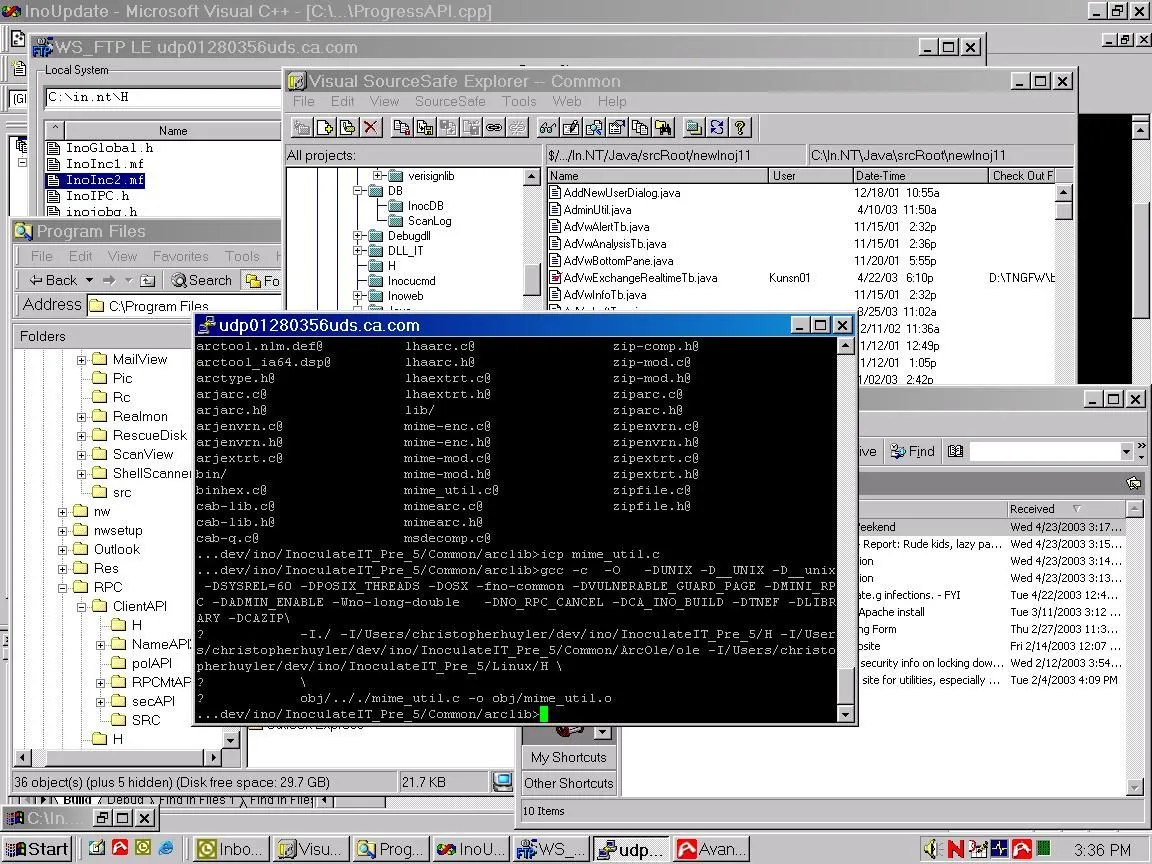Open the Properties icon in SourceSafe toolbar
1152x864 pixels.
[x=615, y=127]
